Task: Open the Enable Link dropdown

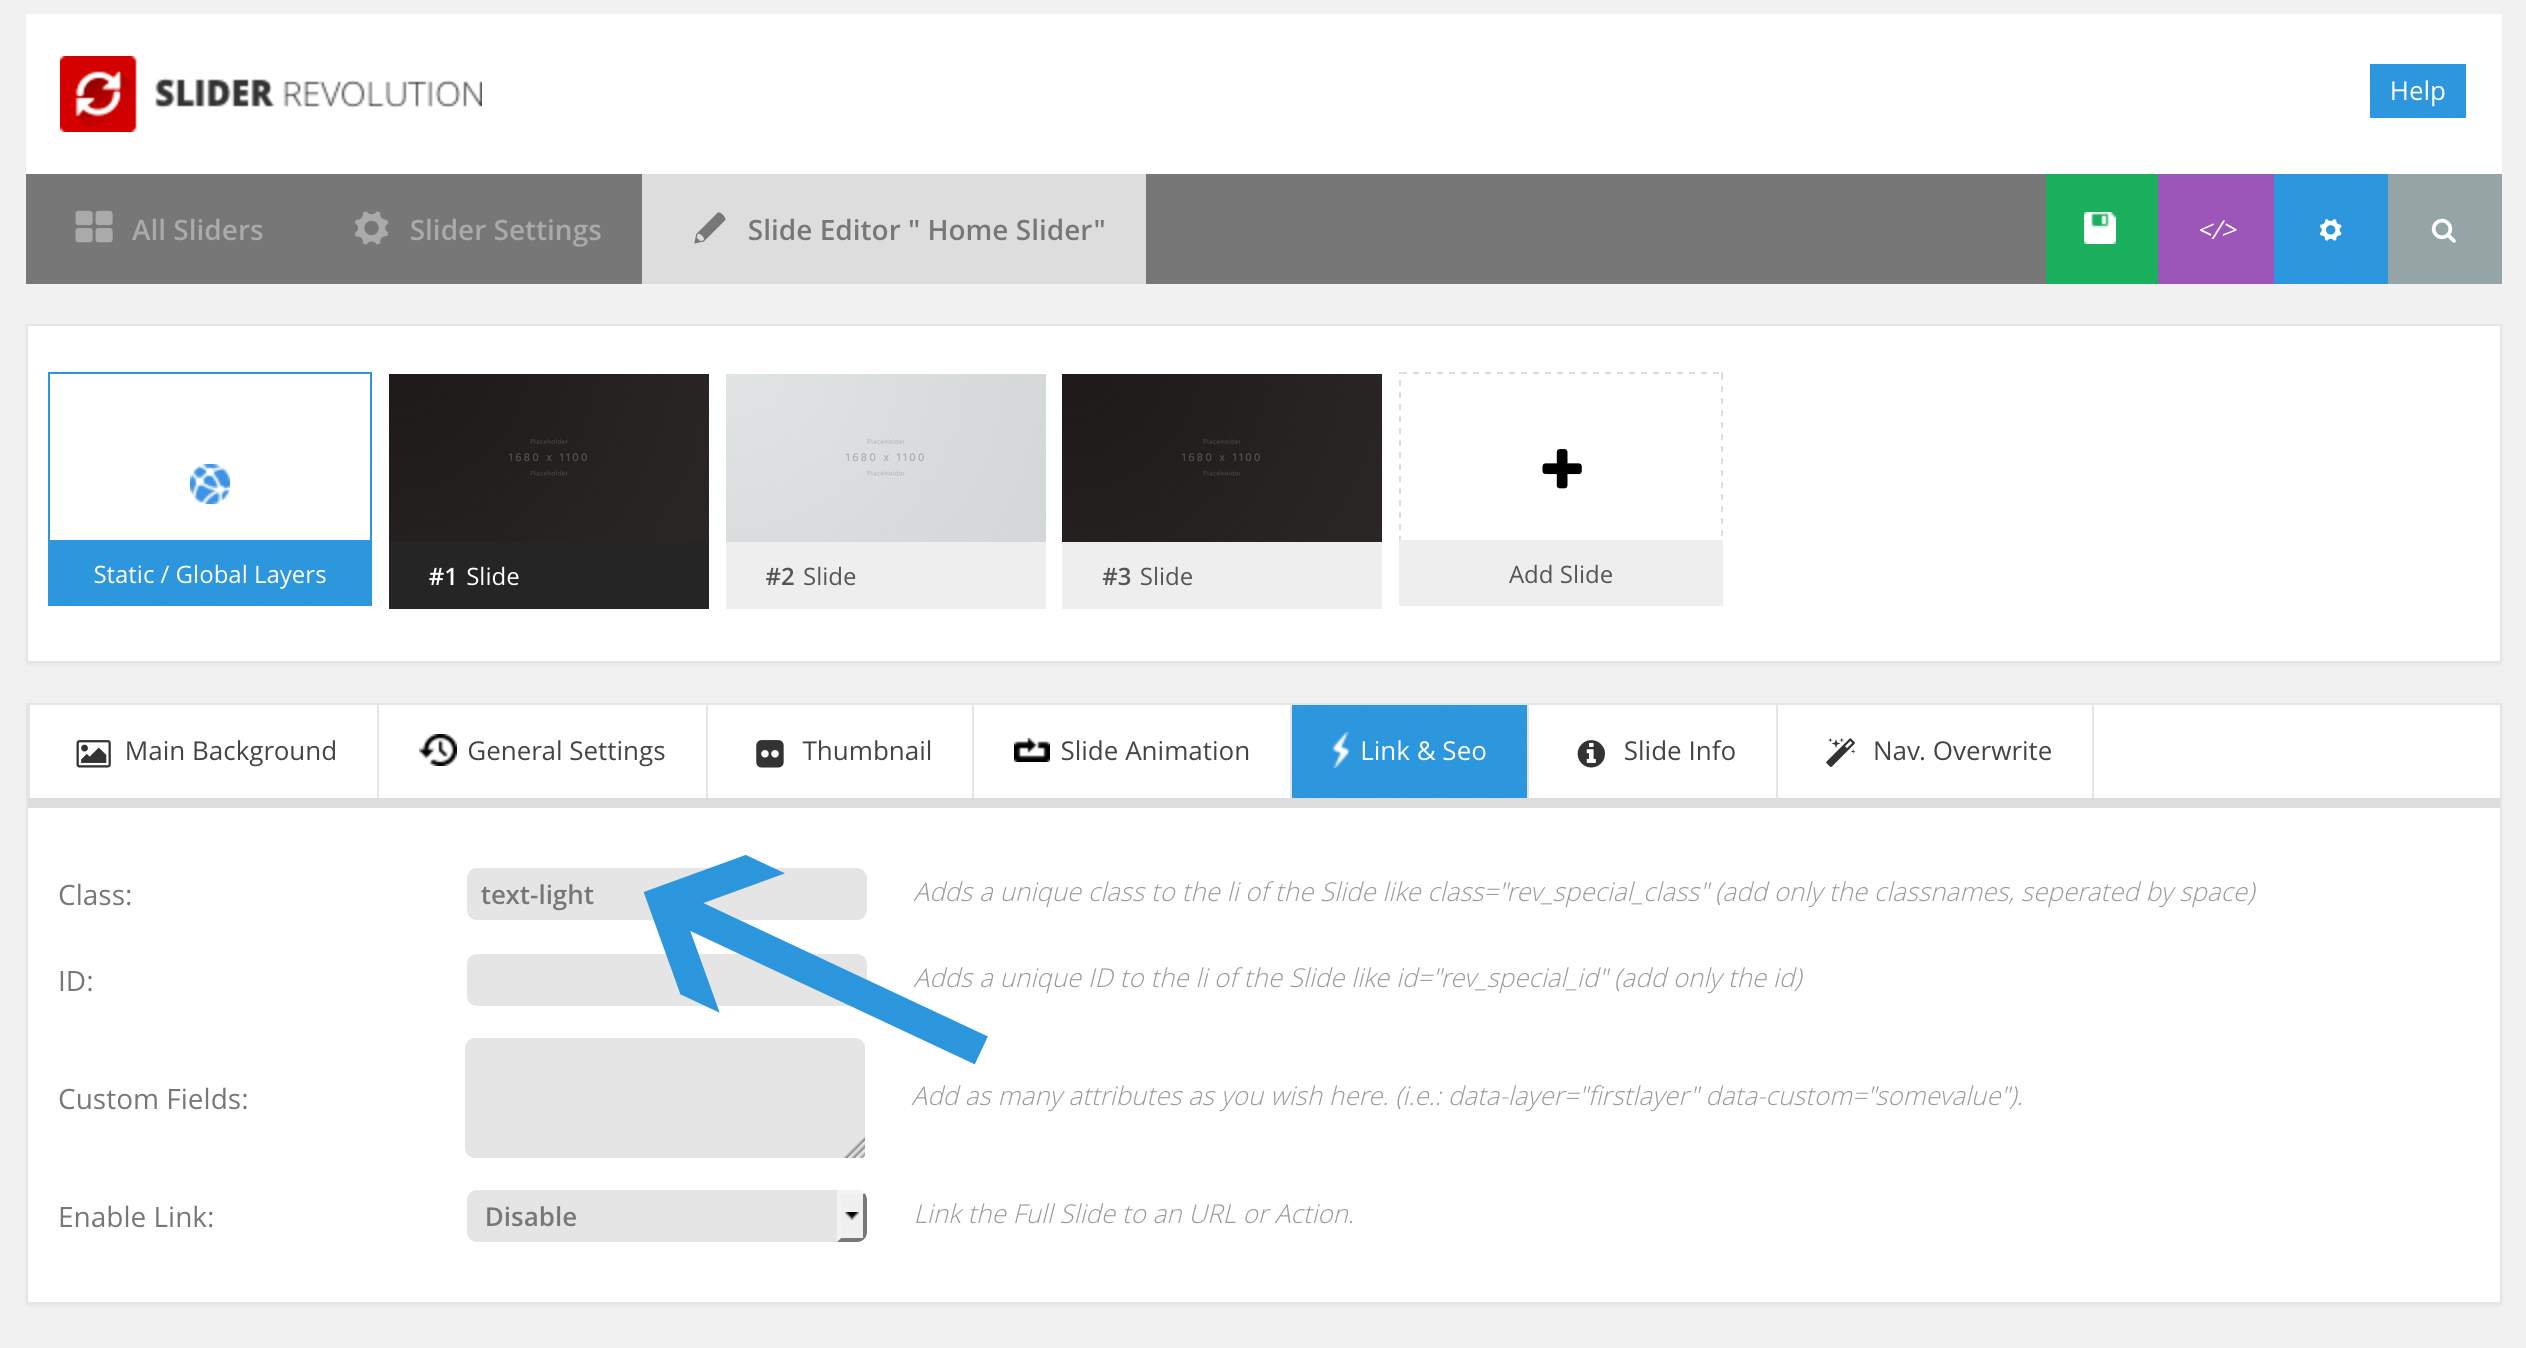Action: 666,1216
